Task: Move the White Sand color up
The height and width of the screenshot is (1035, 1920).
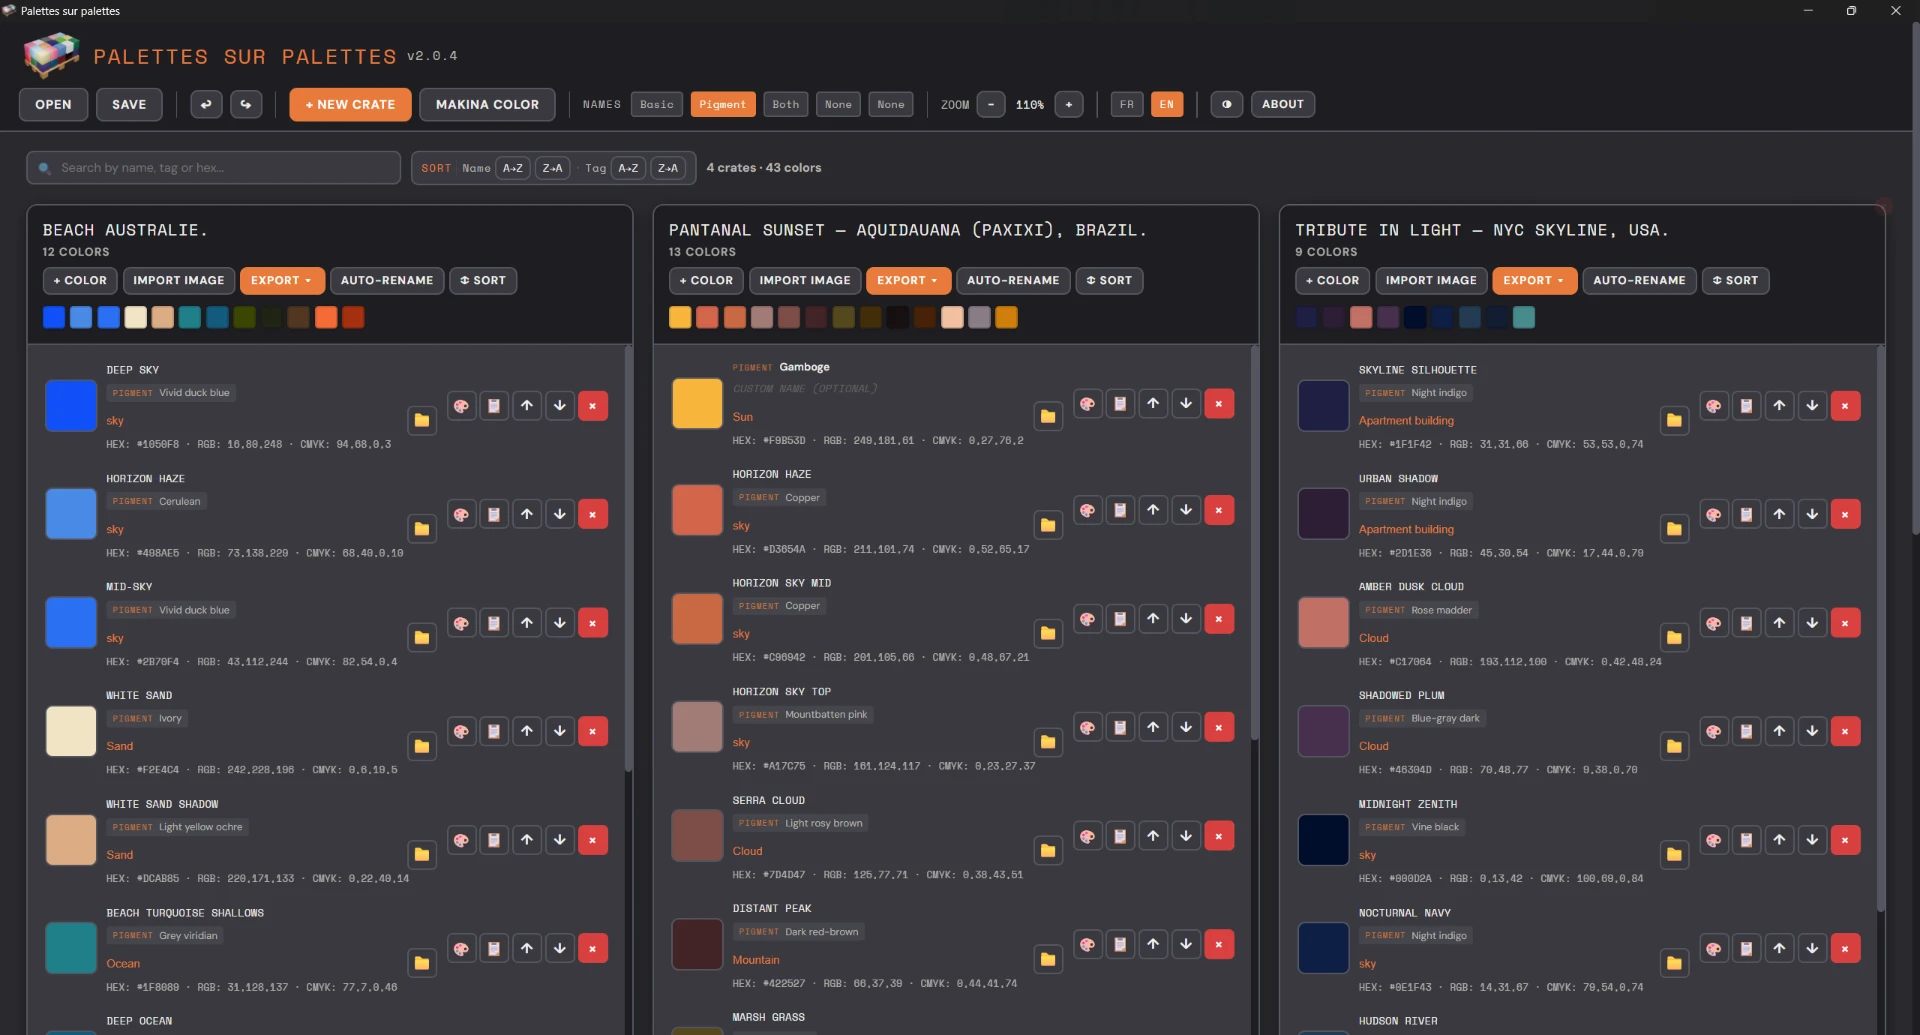Action: 527,731
